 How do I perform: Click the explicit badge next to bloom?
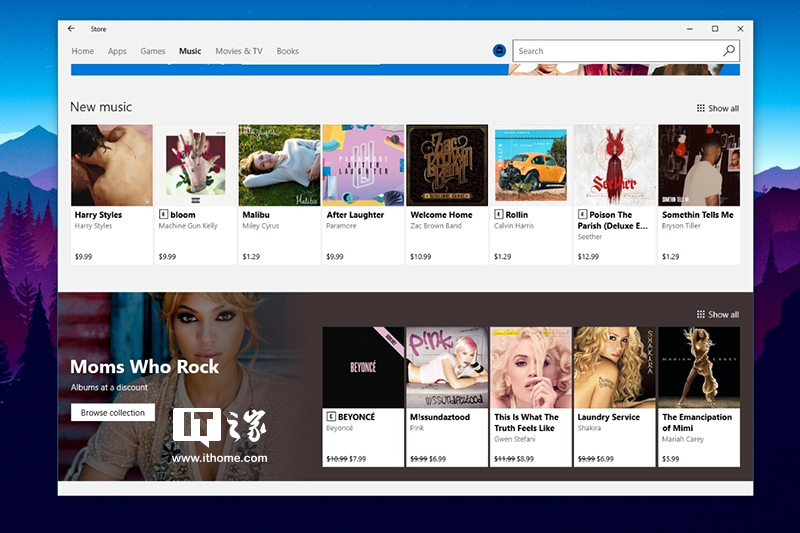[x=163, y=214]
